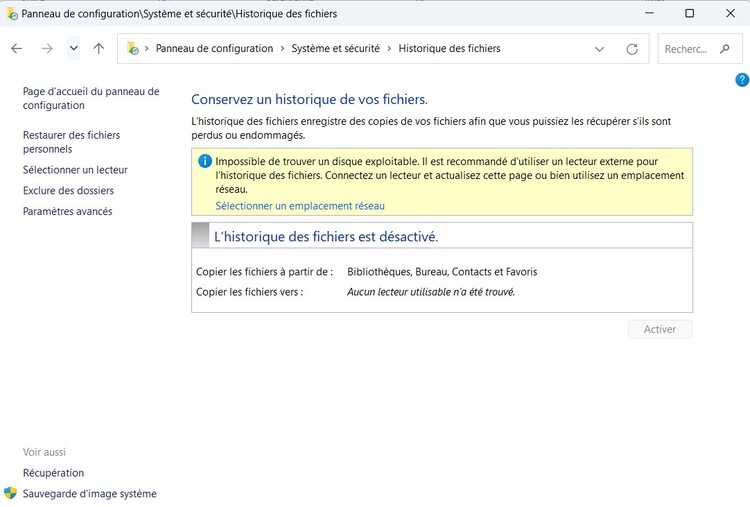Open Sauvegarde d'image système link
Image resolution: width=750 pixels, height=507 pixels.
point(89,494)
